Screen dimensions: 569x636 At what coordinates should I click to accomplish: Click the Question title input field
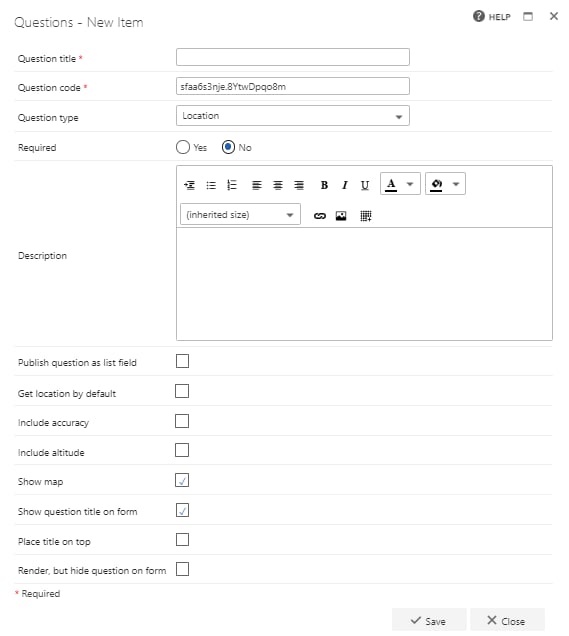coord(293,57)
